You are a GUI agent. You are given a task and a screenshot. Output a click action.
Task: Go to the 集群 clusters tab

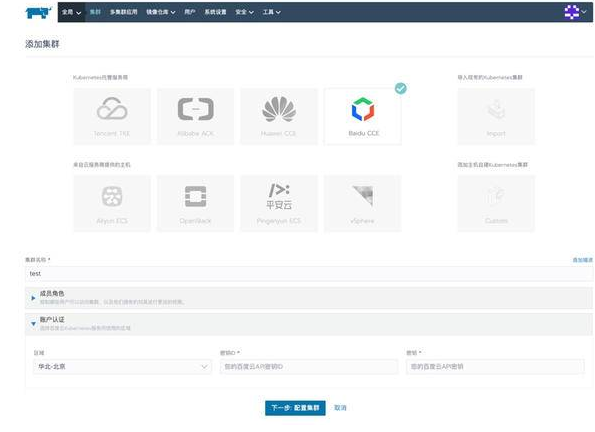click(95, 12)
